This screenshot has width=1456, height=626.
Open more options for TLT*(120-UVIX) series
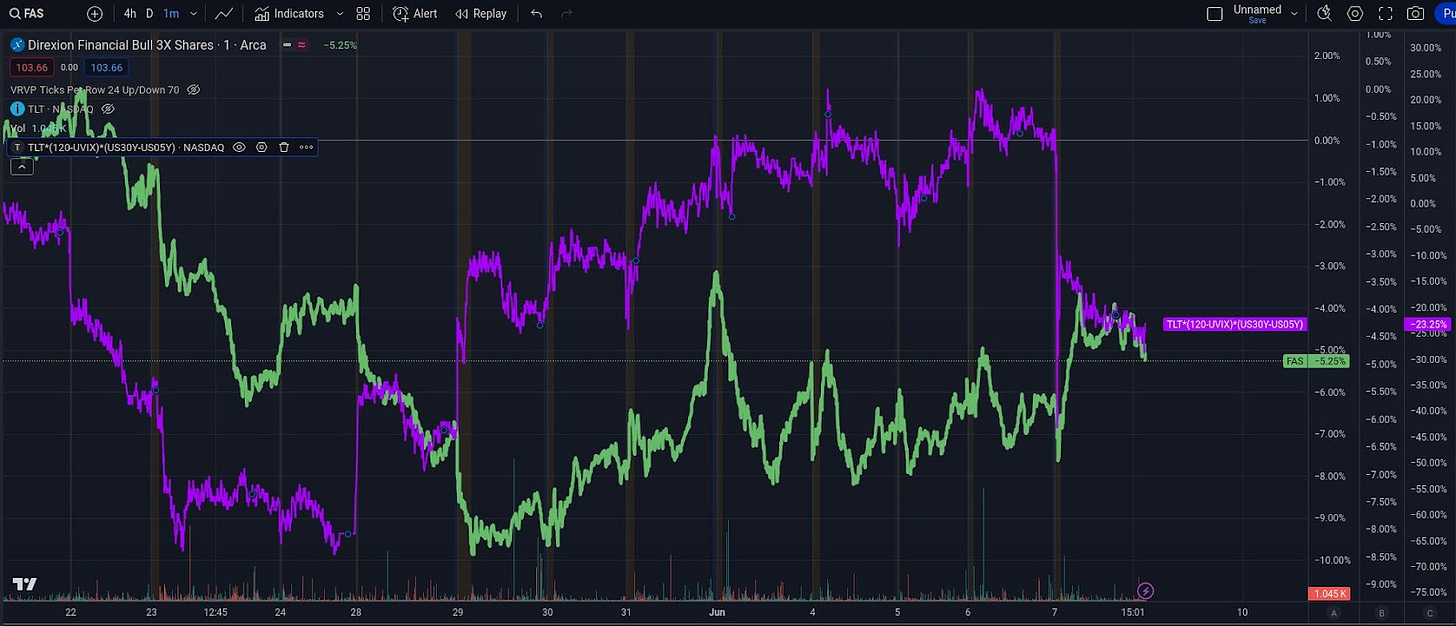[306, 147]
